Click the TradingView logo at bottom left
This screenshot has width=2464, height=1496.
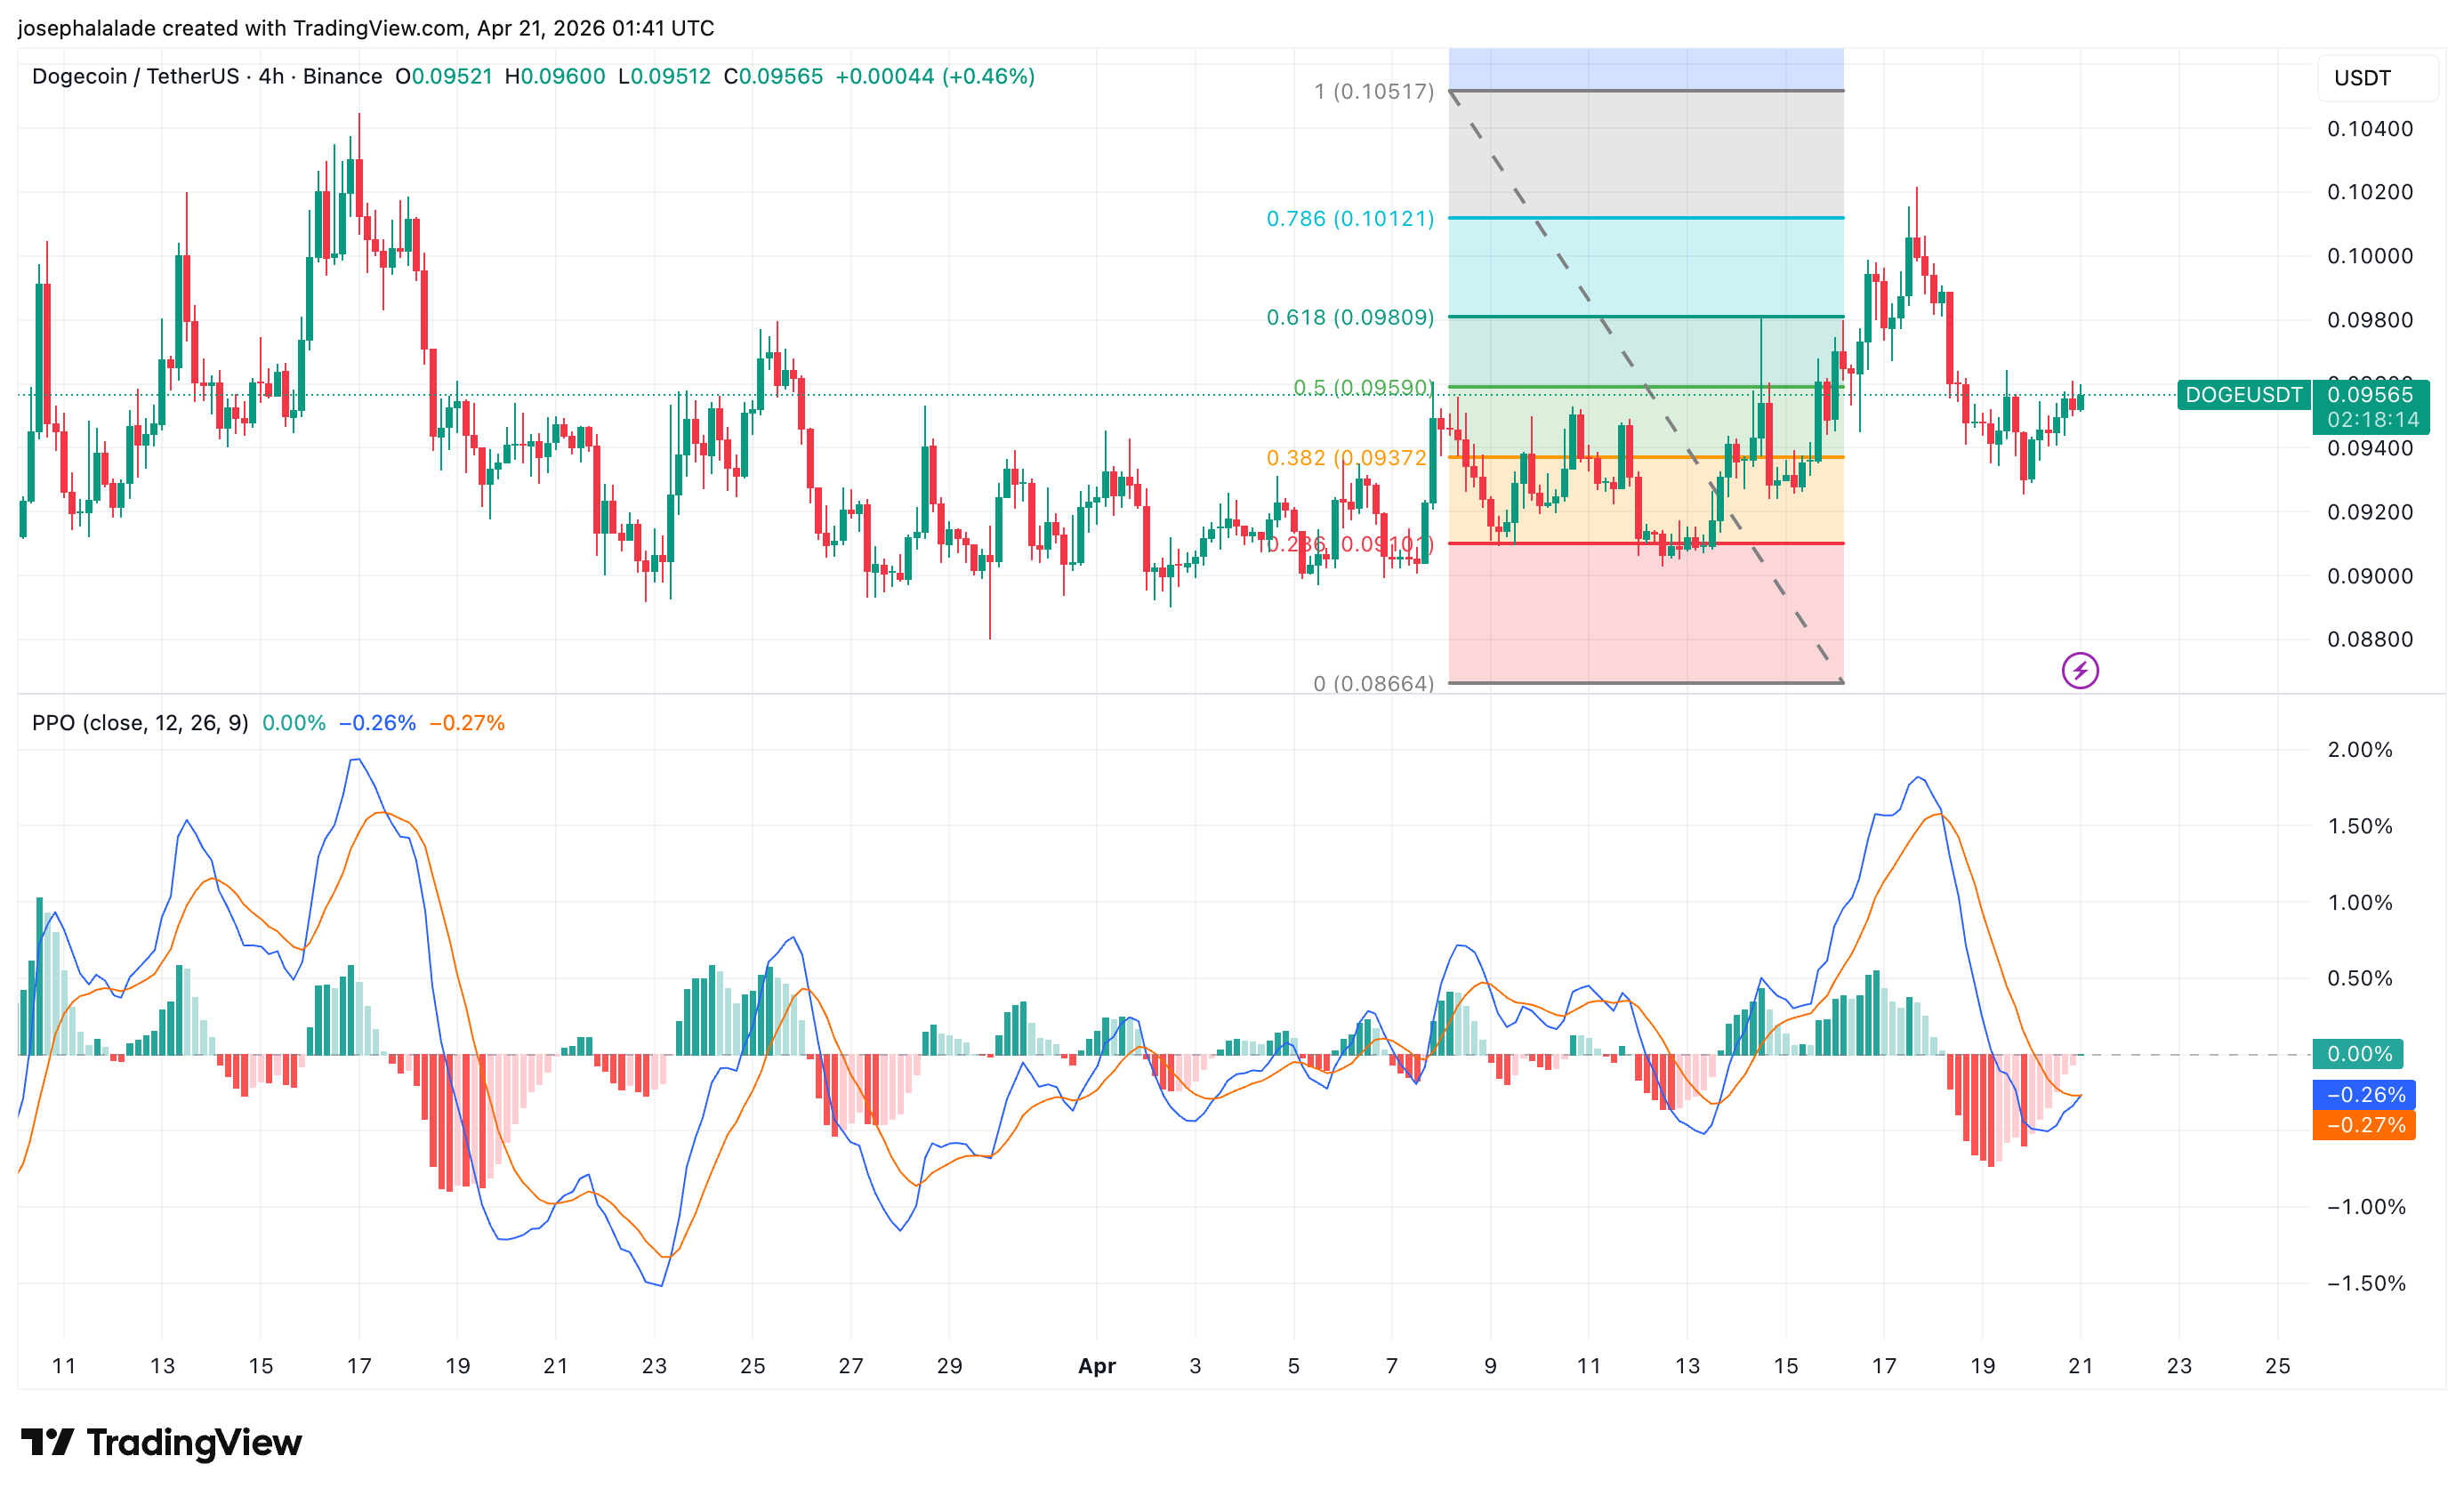(161, 1442)
